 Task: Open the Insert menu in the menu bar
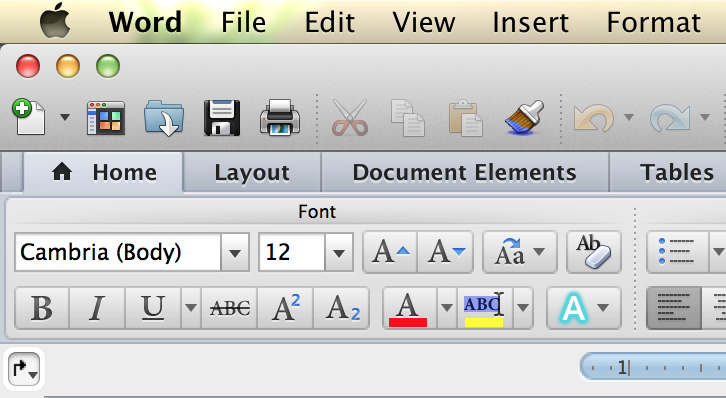[531, 22]
